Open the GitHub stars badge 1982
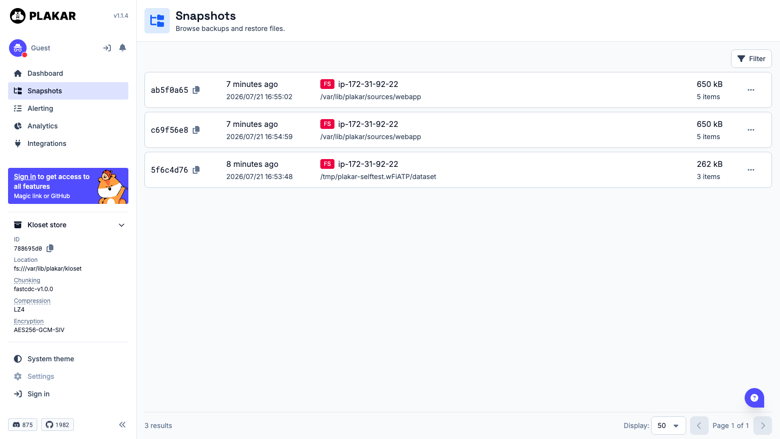The width and height of the screenshot is (780, 439). click(x=58, y=425)
